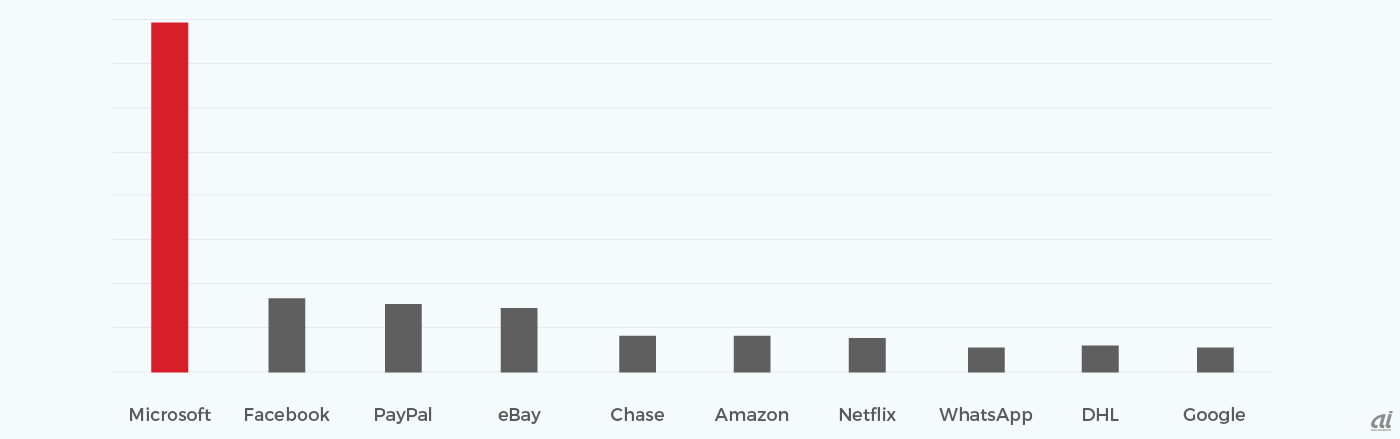Select the DHL bar
1400x439 pixels.
click(1100, 359)
